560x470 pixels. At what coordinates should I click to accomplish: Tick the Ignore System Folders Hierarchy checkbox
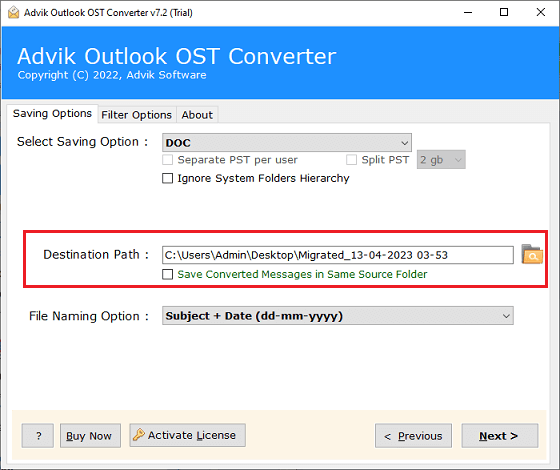pos(168,178)
